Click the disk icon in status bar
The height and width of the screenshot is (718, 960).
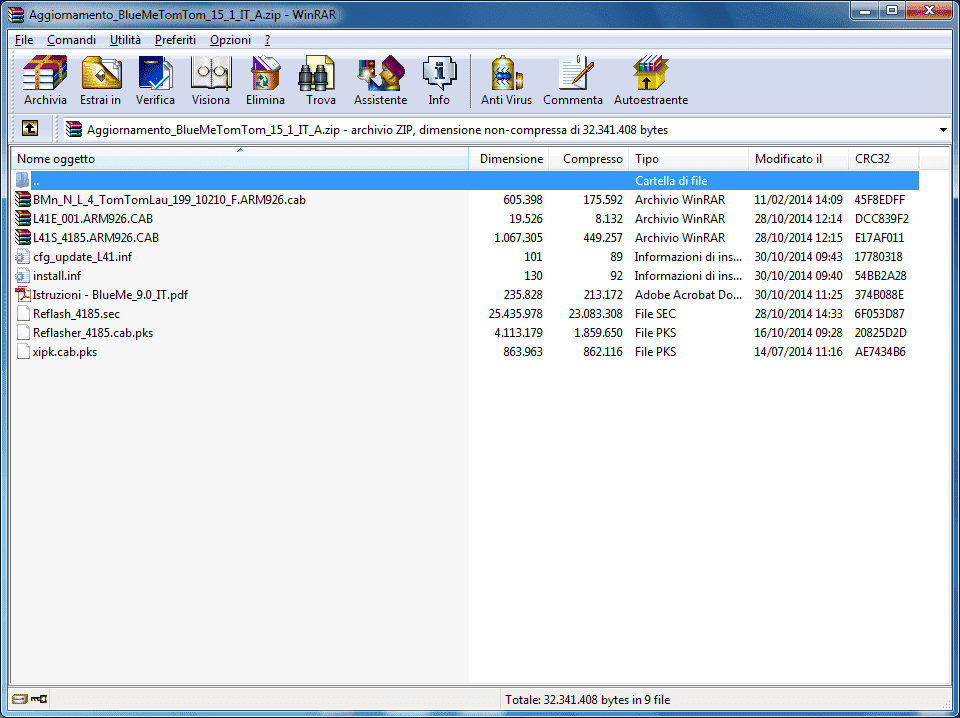pyautogui.click(x=20, y=699)
